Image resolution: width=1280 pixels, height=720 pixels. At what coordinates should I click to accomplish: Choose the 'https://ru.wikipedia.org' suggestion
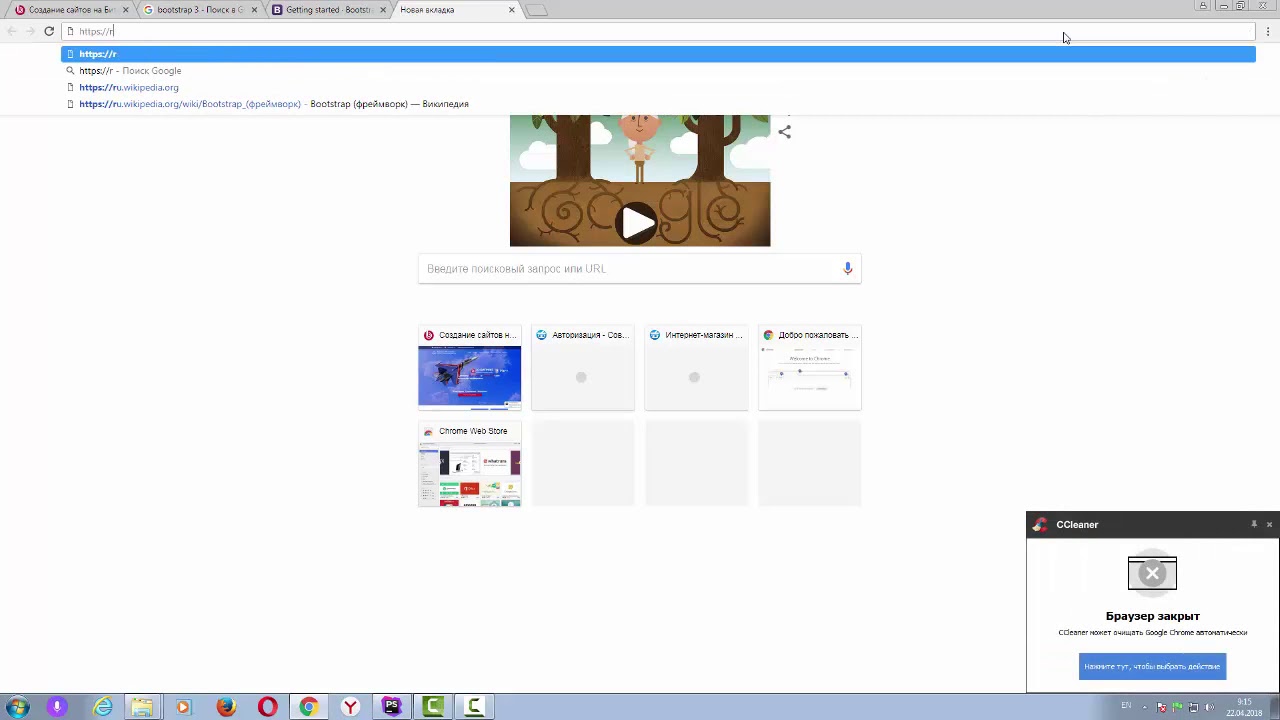[658, 87]
